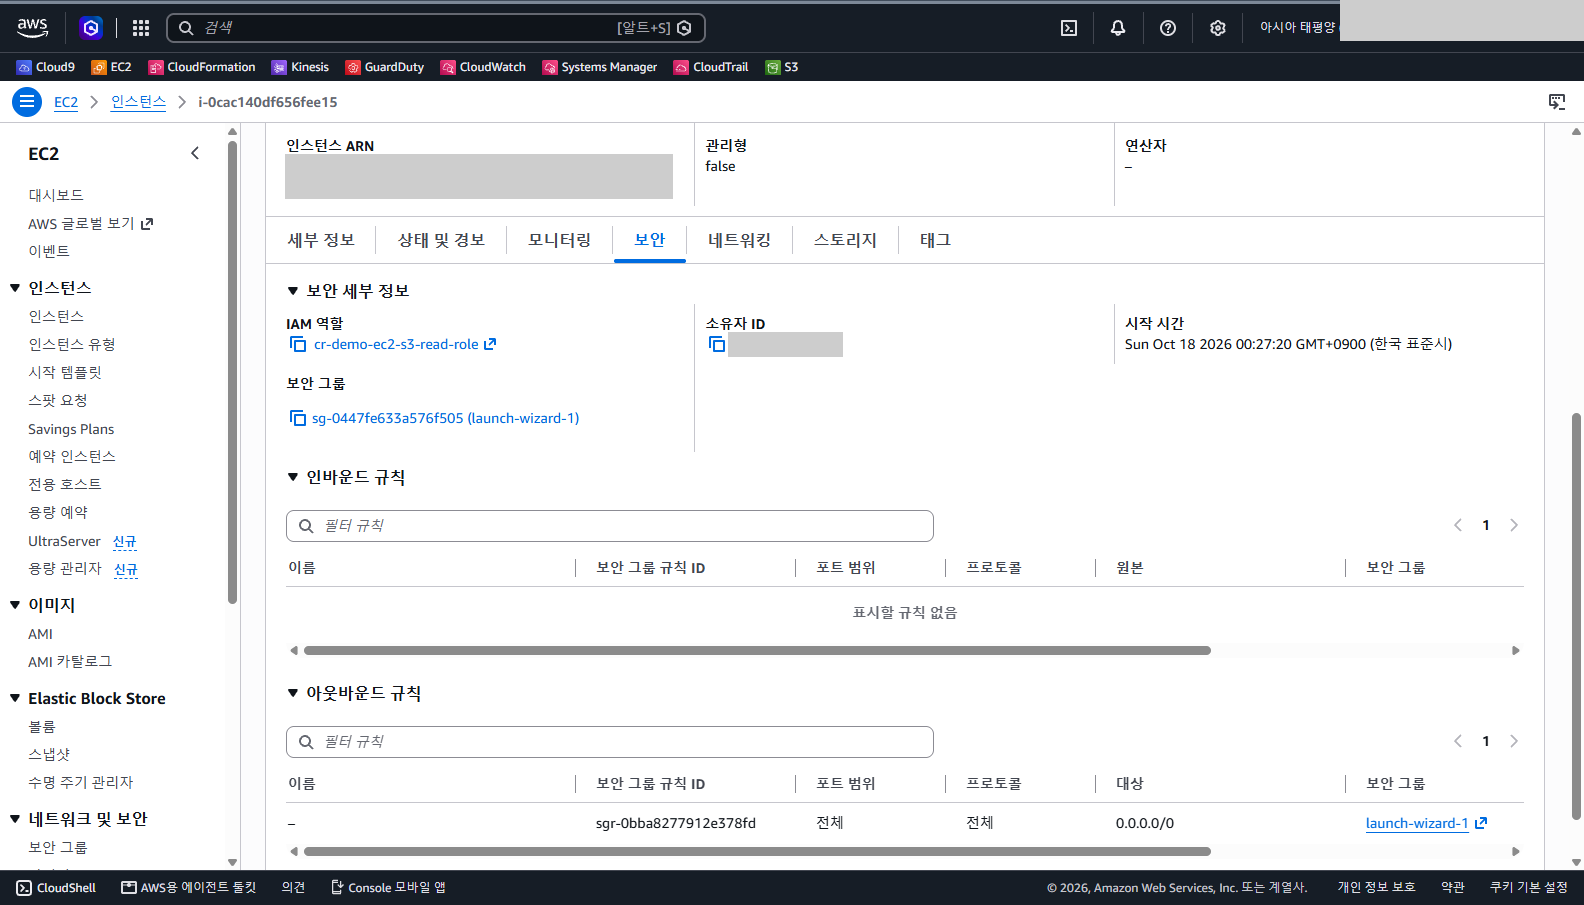The height and width of the screenshot is (905, 1584).
Task: Open GuardDuty bookmark shortcut
Action: coord(385,67)
